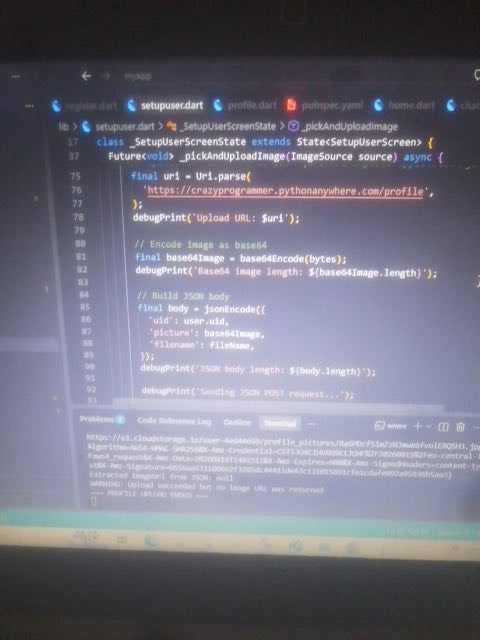The width and height of the screenshot is (480, 640).
Task: Switch to Code Reference Log panel
Action: [174, 421]
